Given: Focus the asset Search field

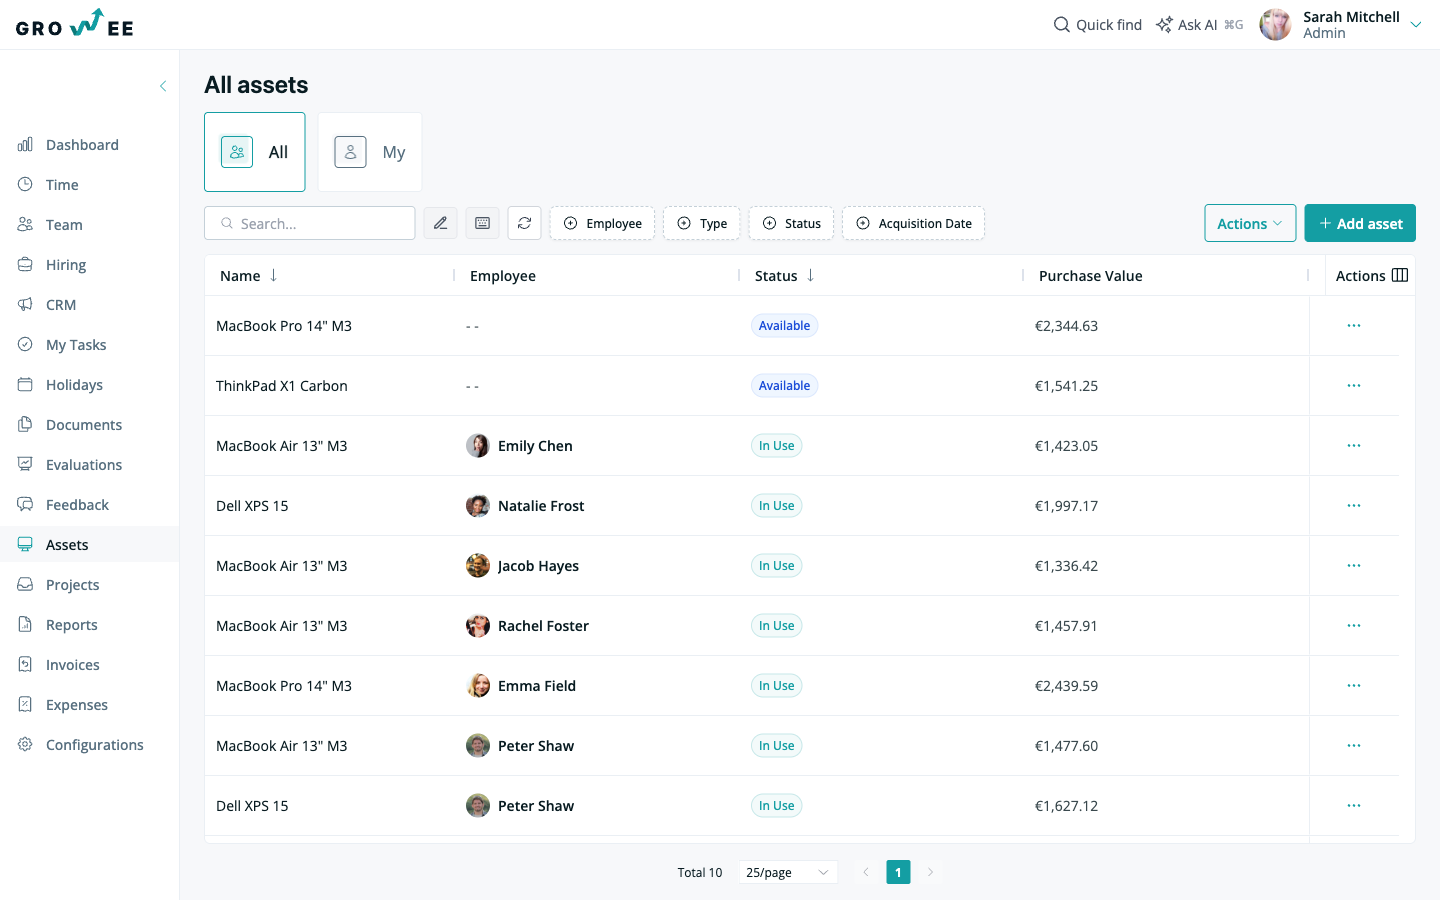Looking at the screenshot, I should coord(310,223).
